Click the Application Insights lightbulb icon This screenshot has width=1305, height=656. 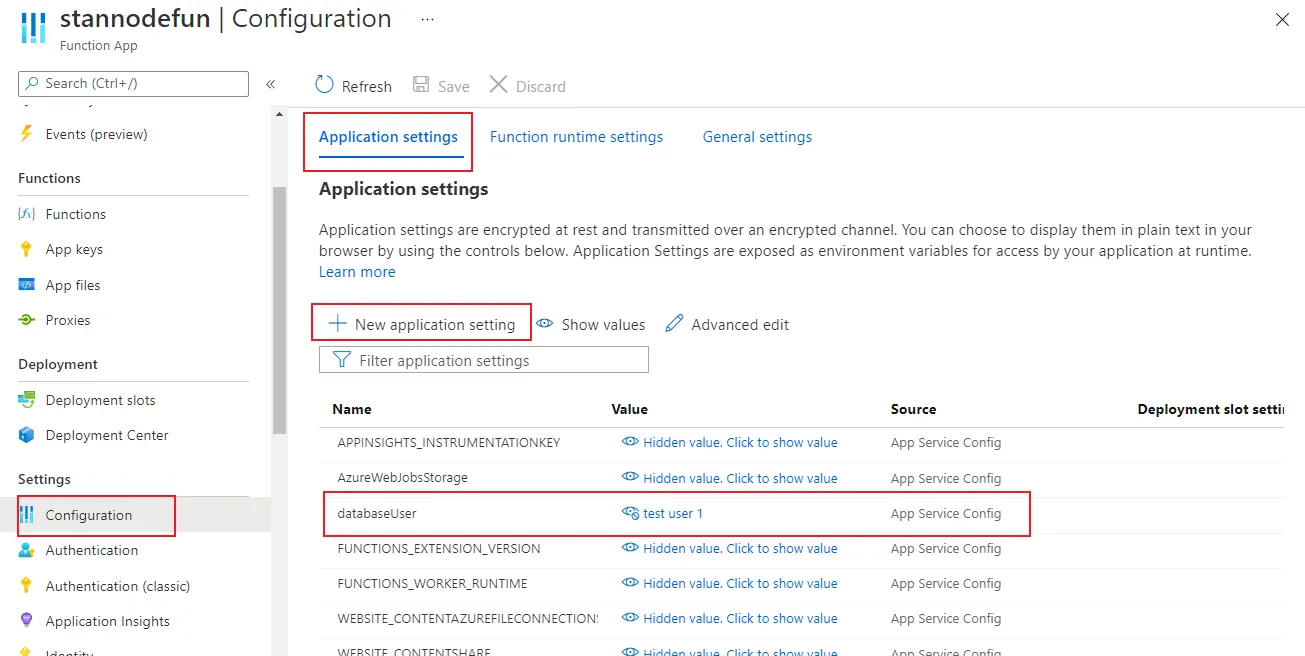coord(27,621)
